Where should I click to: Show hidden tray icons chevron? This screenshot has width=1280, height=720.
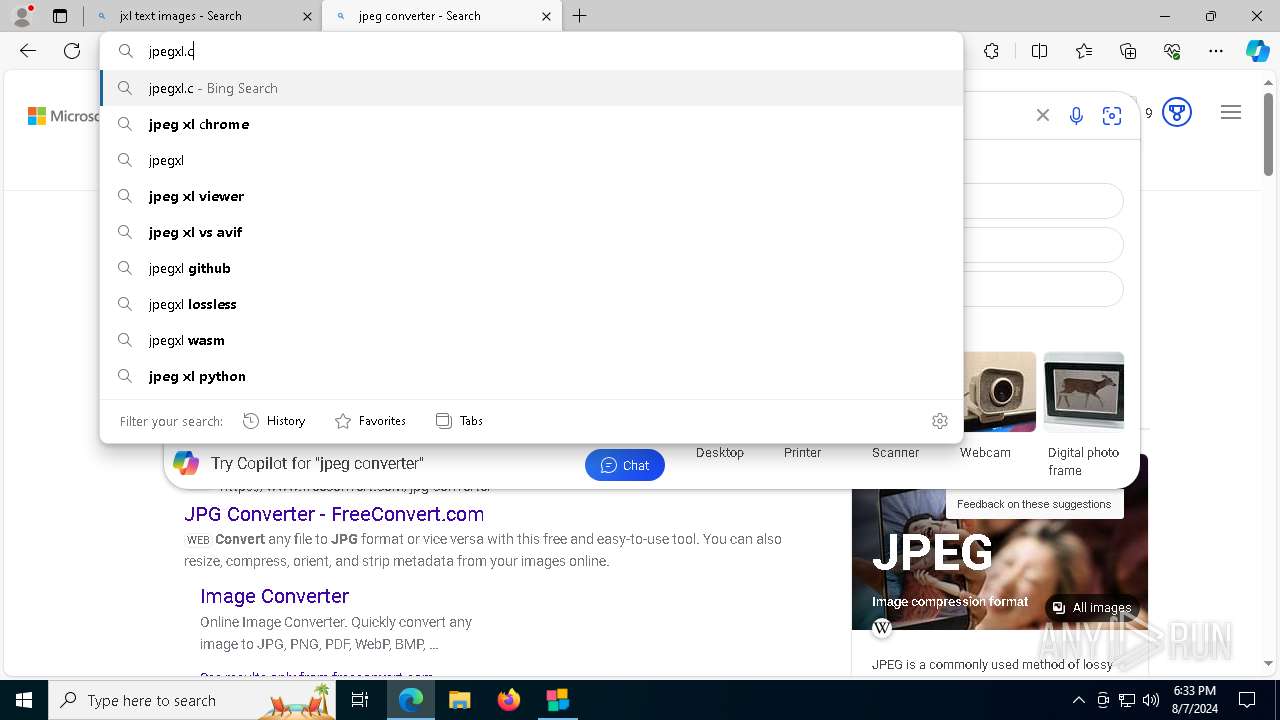click(x=1078, y=700)
